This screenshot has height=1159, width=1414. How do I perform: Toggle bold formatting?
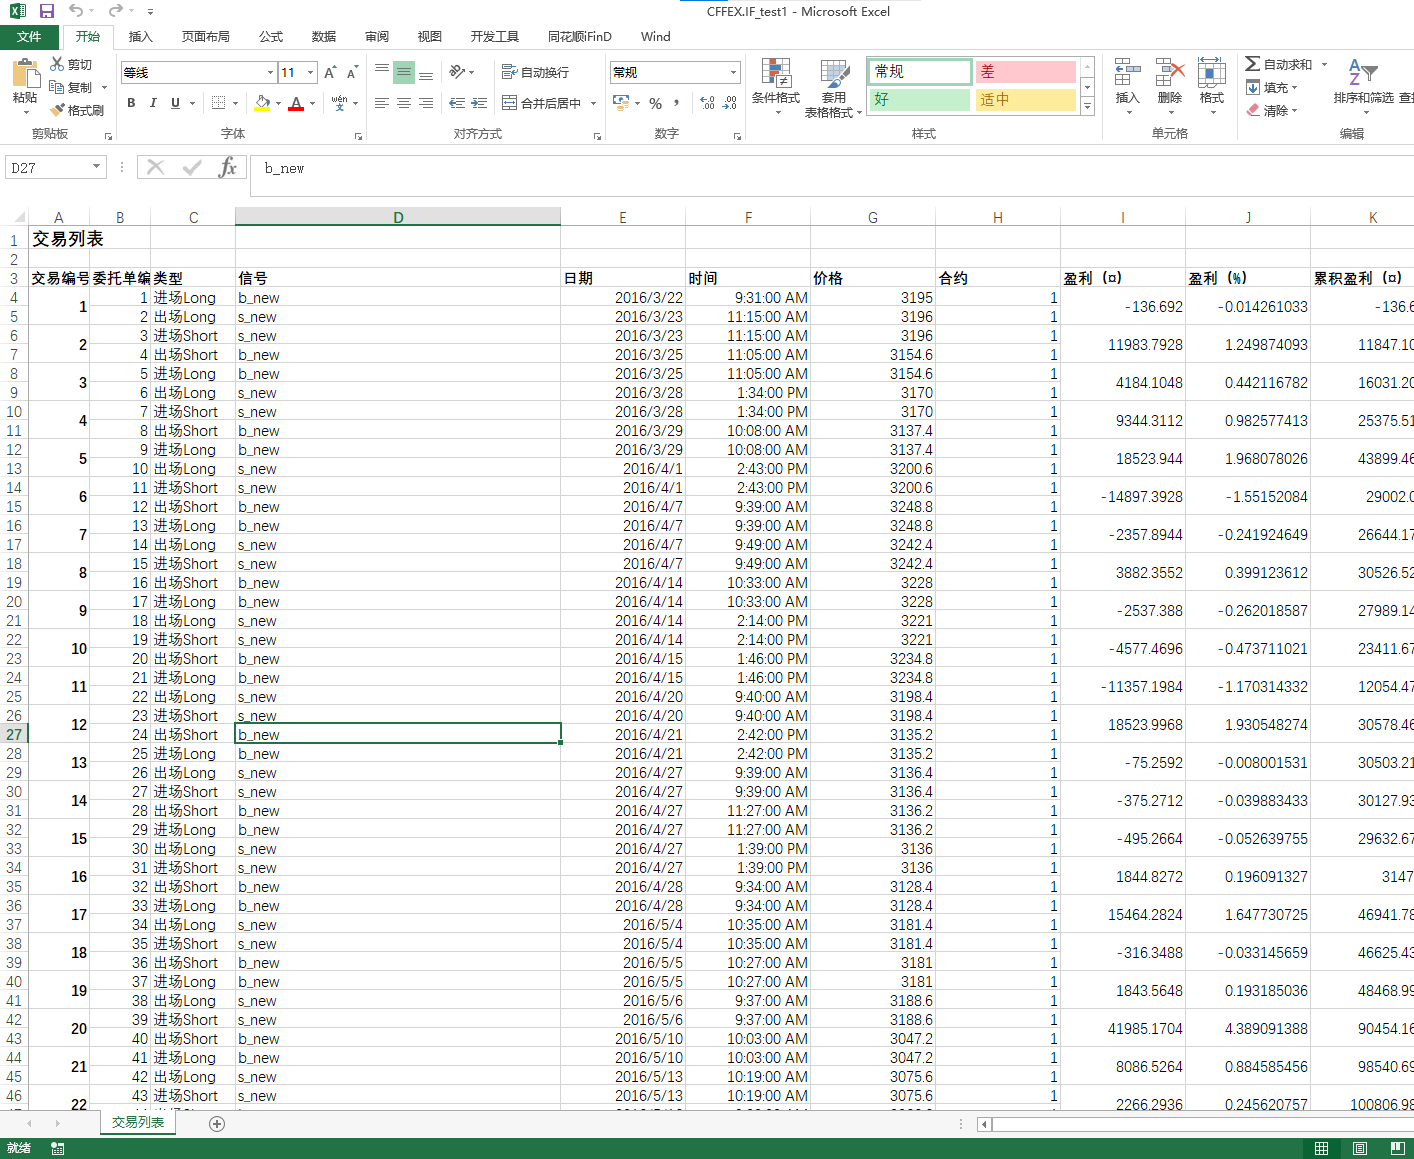pos(131,103)
